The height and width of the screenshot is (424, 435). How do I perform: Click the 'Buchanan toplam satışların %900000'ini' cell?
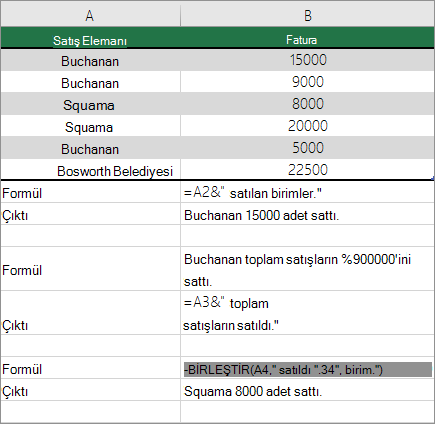[307, 269]
